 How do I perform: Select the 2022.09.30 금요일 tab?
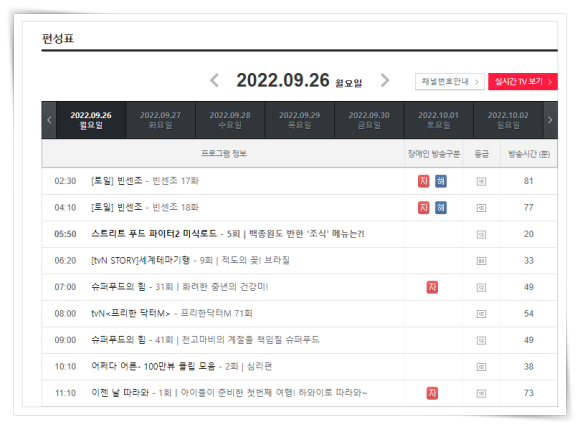[369, 120]
